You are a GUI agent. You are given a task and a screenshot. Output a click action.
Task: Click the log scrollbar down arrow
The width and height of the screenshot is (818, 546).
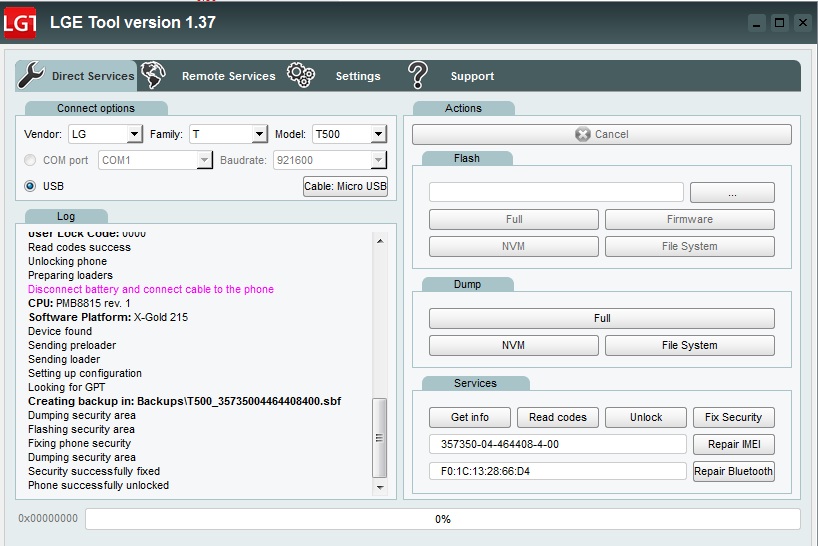[380, 488]
